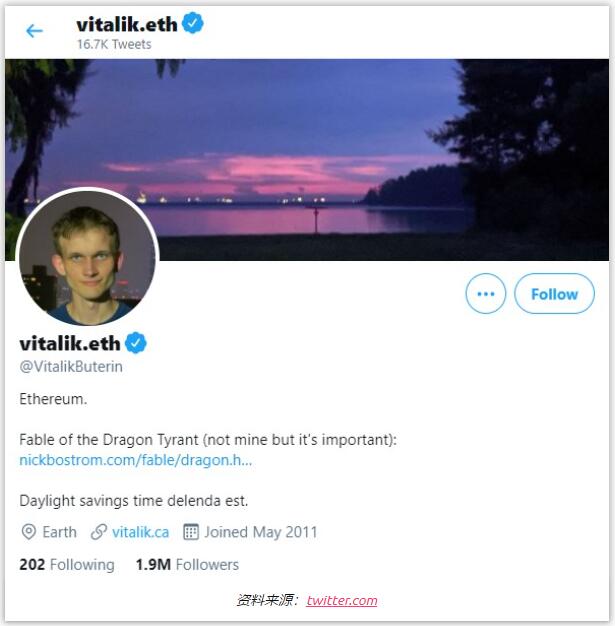Click the calendar icon beside Joined May 2011
The height and width of the screenshot is (626, 615).
click(191, 532)
